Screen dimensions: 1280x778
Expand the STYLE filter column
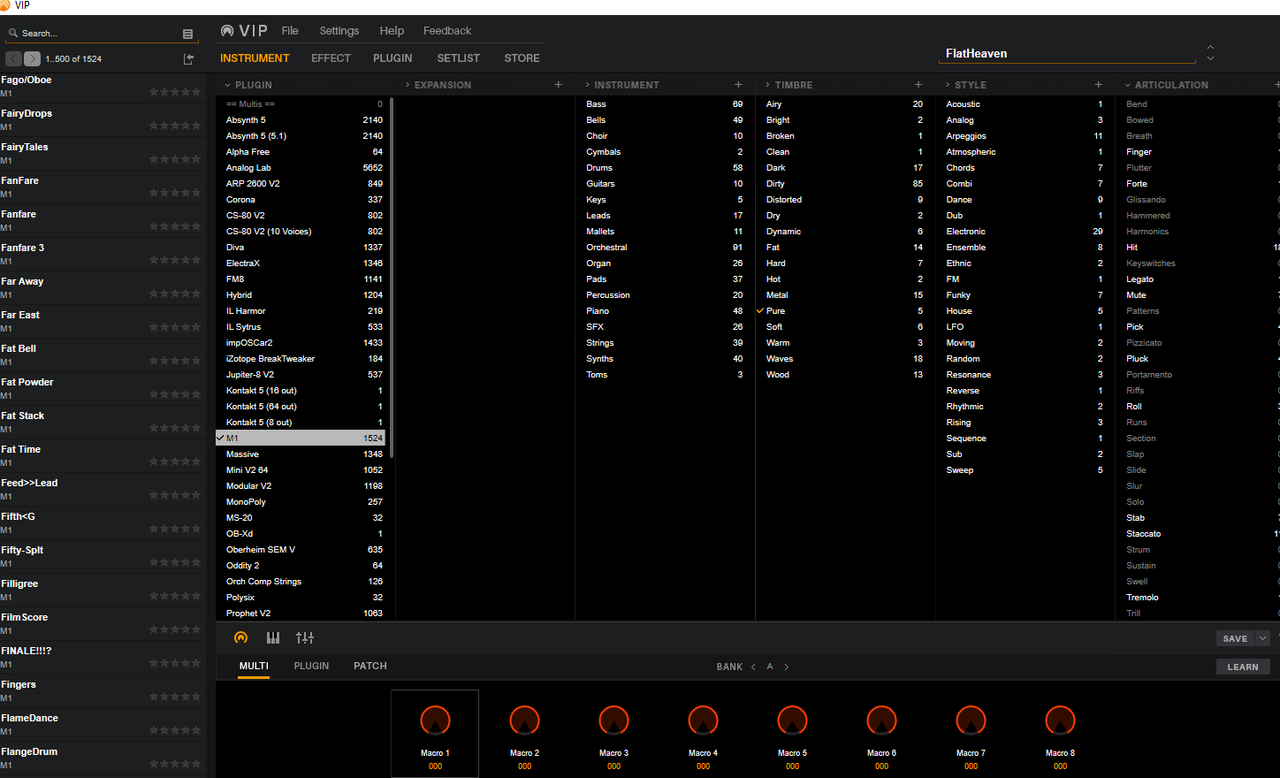pyautogui.click(x=948, y=85)
